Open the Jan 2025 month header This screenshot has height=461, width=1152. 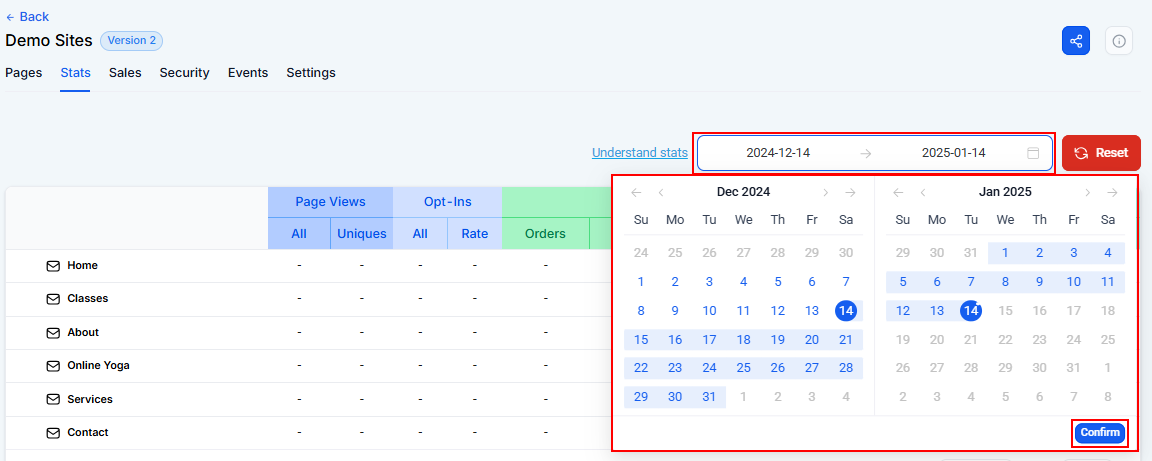1005,192
